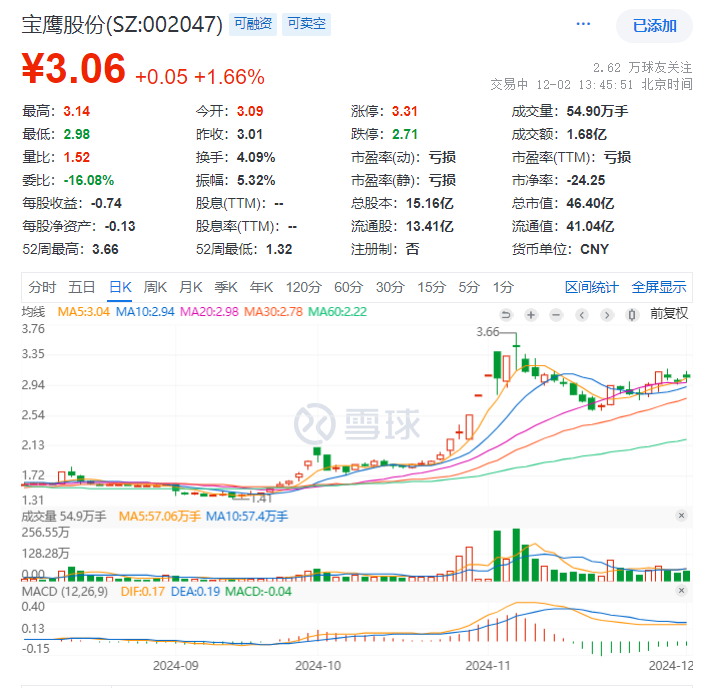709x688 pixels.
Task: Click the 2024-11 date axis label
Action: coord(488,666)
